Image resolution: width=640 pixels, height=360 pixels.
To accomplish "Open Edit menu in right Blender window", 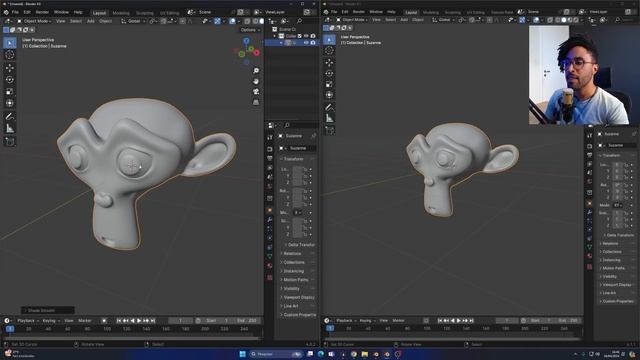I will point(345,12).
